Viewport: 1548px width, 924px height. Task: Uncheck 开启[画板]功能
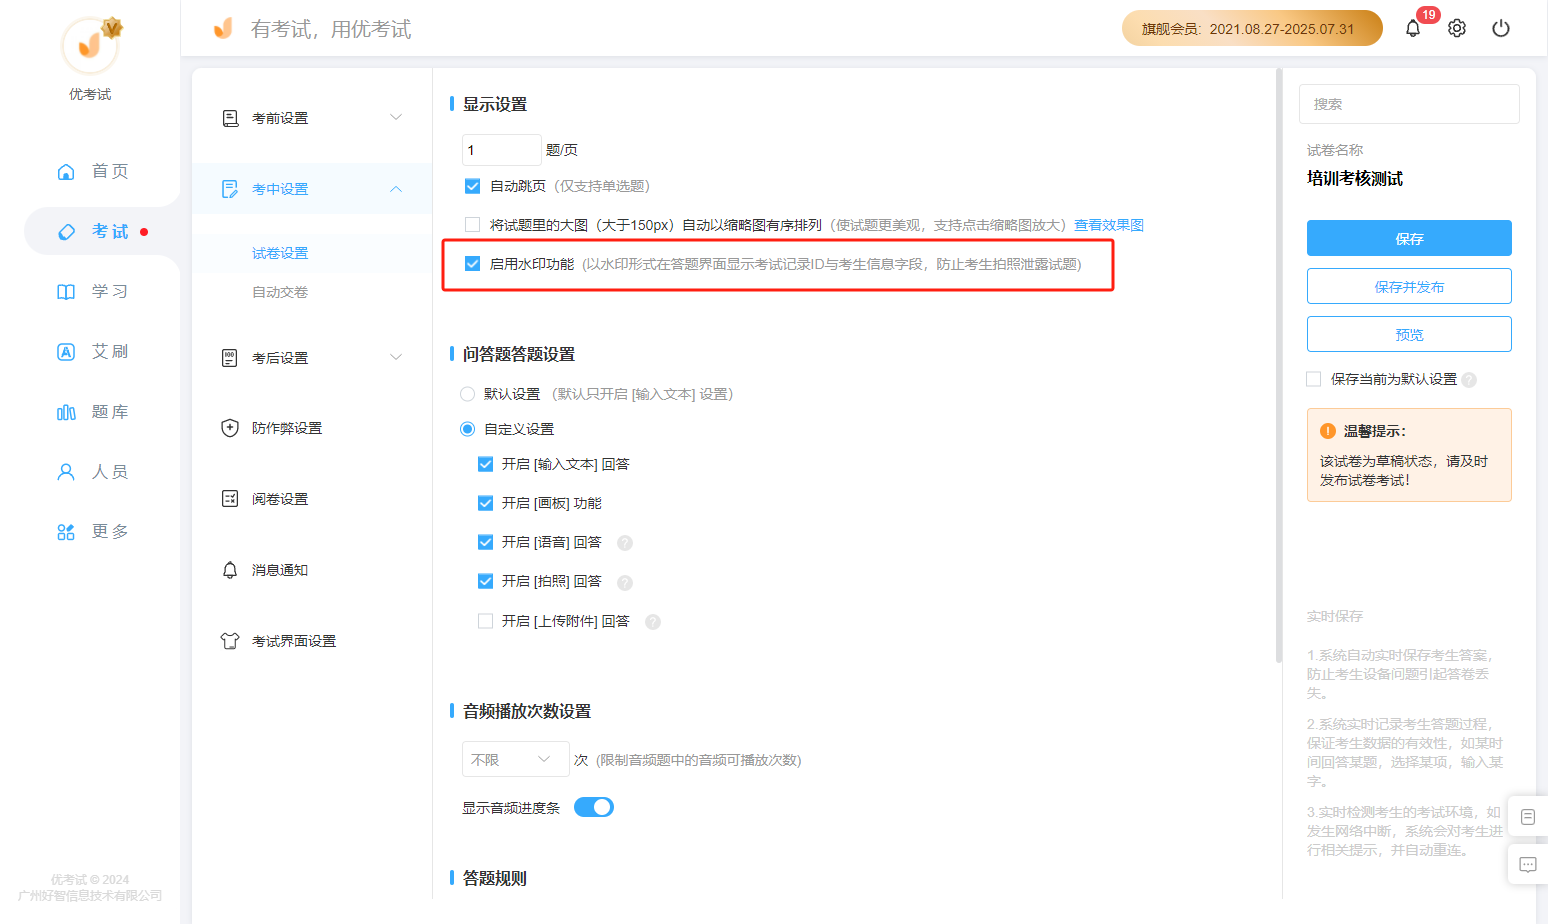(x=486, y=503)
